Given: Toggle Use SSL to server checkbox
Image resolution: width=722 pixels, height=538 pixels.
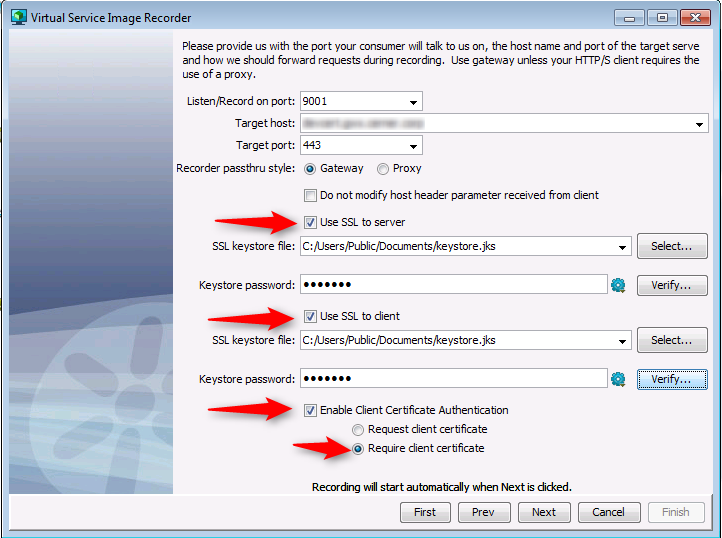Looking at the screenshot, I should (x=310, y=222).
